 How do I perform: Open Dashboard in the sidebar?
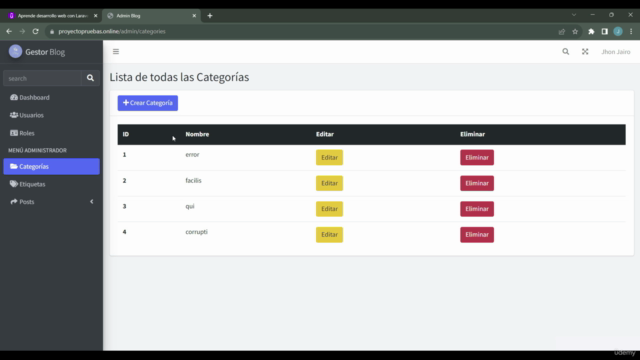pos(51,98)
